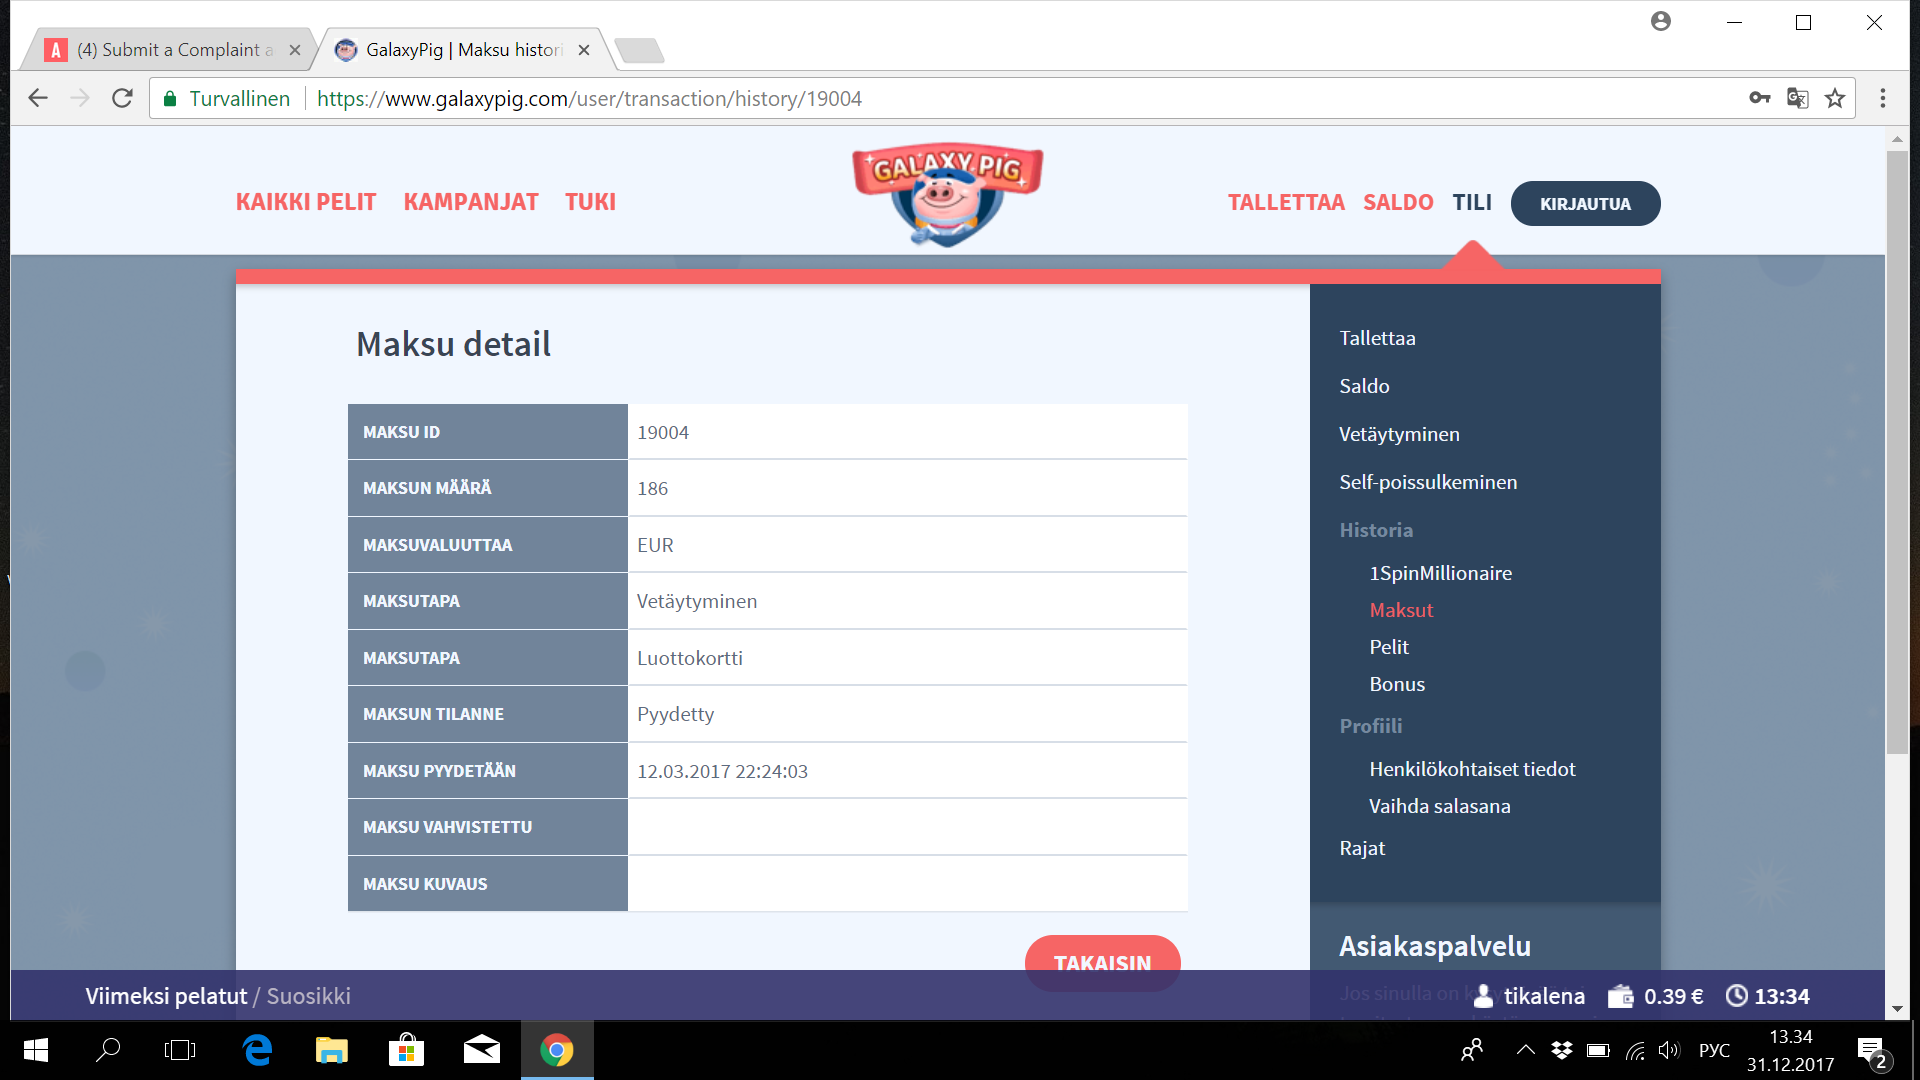This screenshot has height=1080, width=1920.
Task: Click Viimeksi pelatut in bottom bar
Action: point(166,996)
